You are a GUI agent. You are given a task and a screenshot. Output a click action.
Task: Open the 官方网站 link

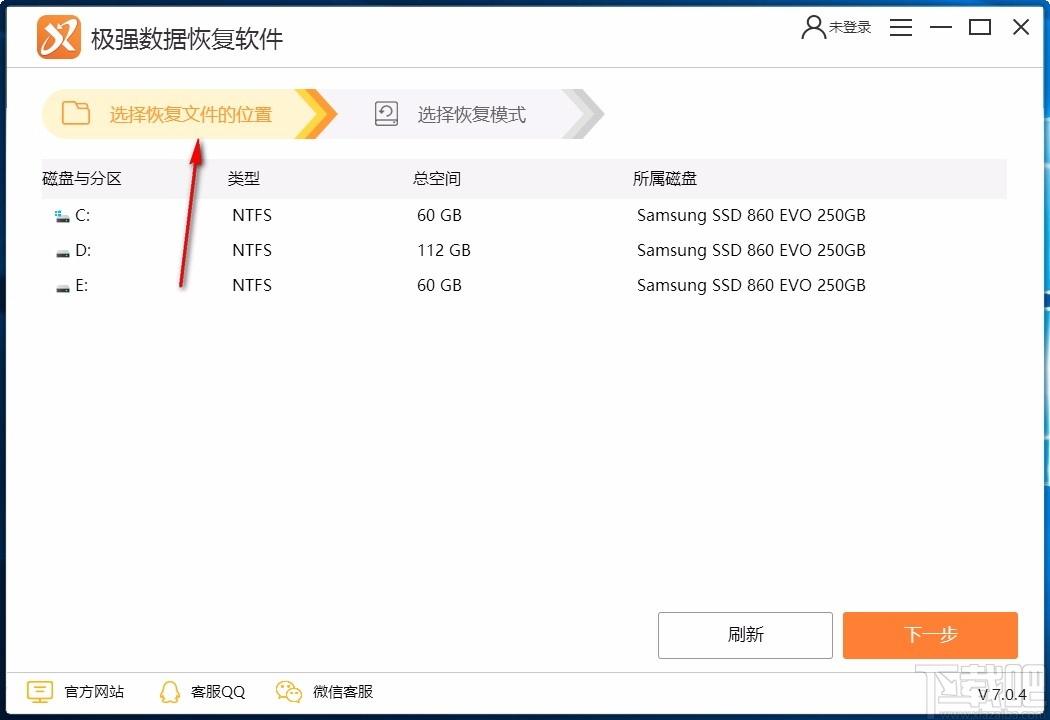[94, 692]
